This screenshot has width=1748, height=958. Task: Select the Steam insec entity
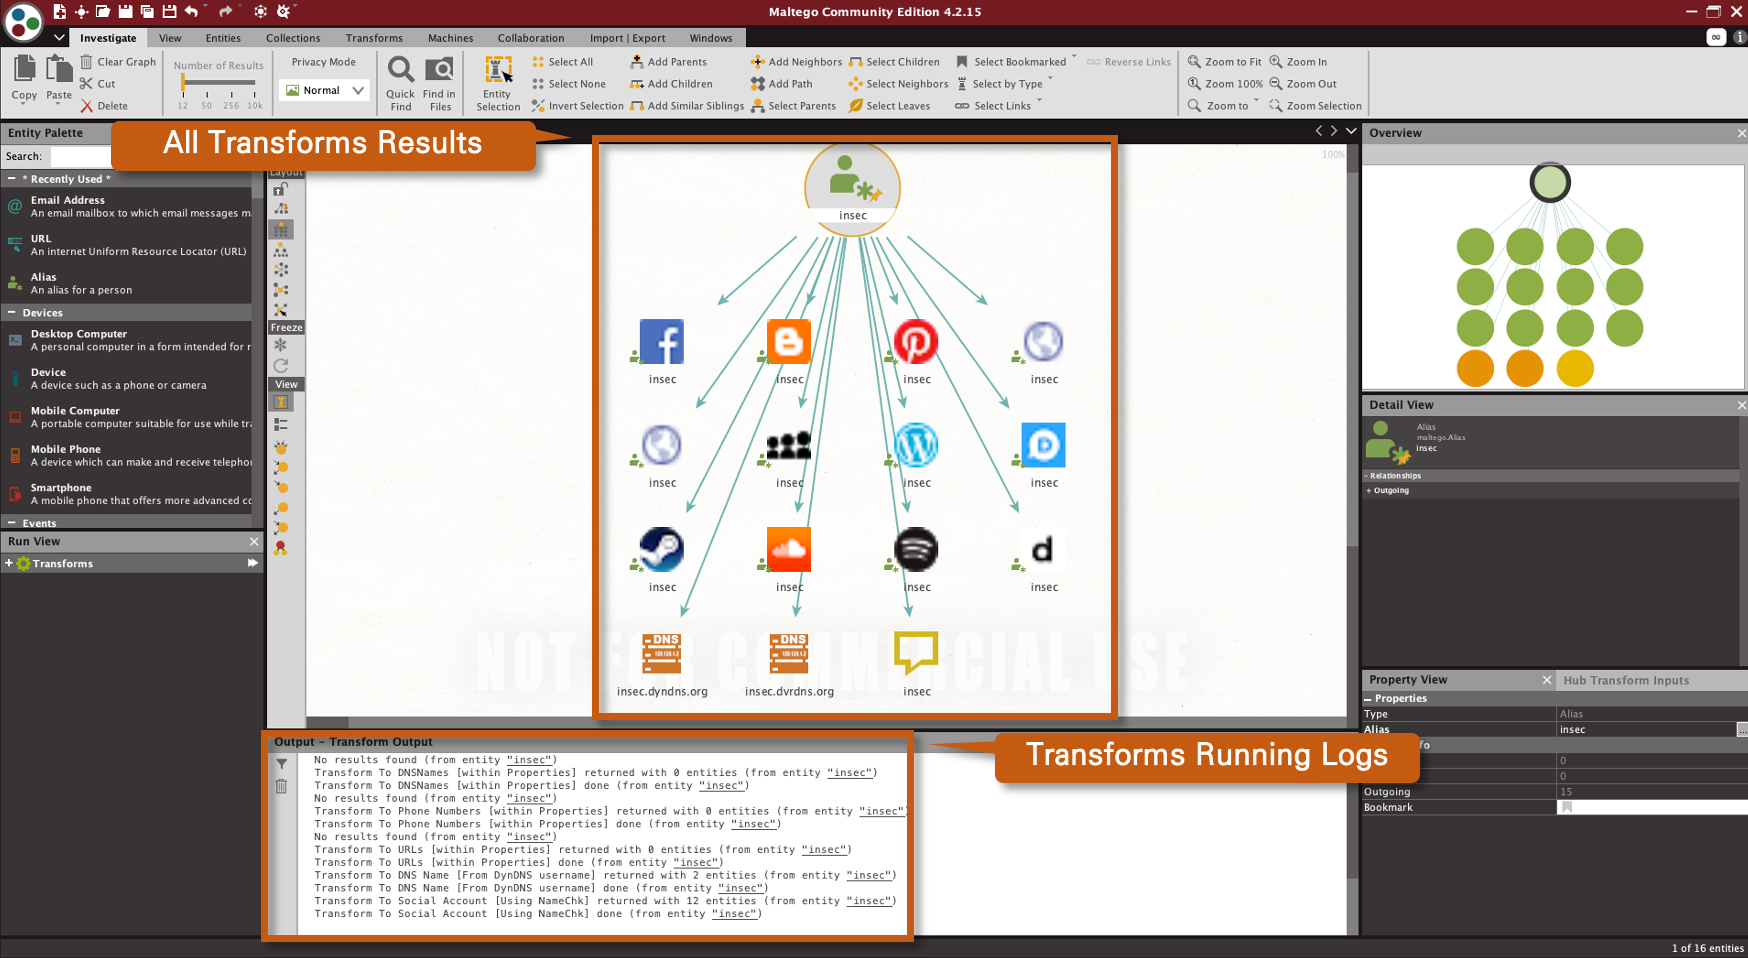pyautogui.click(x=662, y=549)
